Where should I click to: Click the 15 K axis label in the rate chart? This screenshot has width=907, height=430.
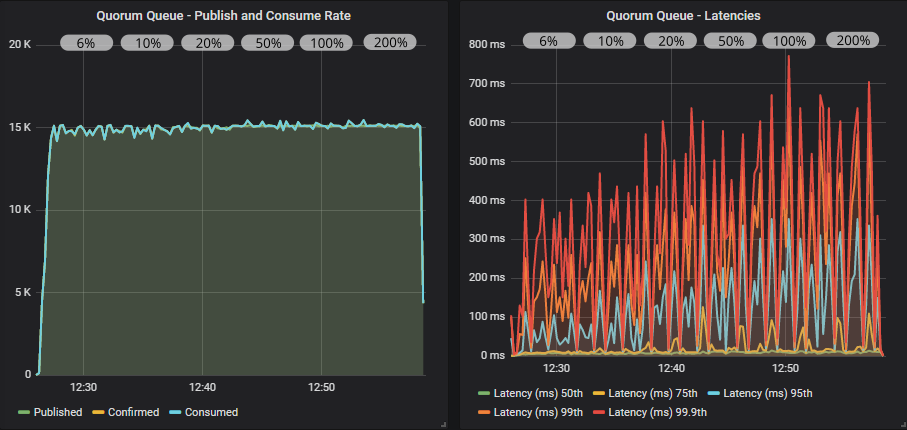pos(20,127)
